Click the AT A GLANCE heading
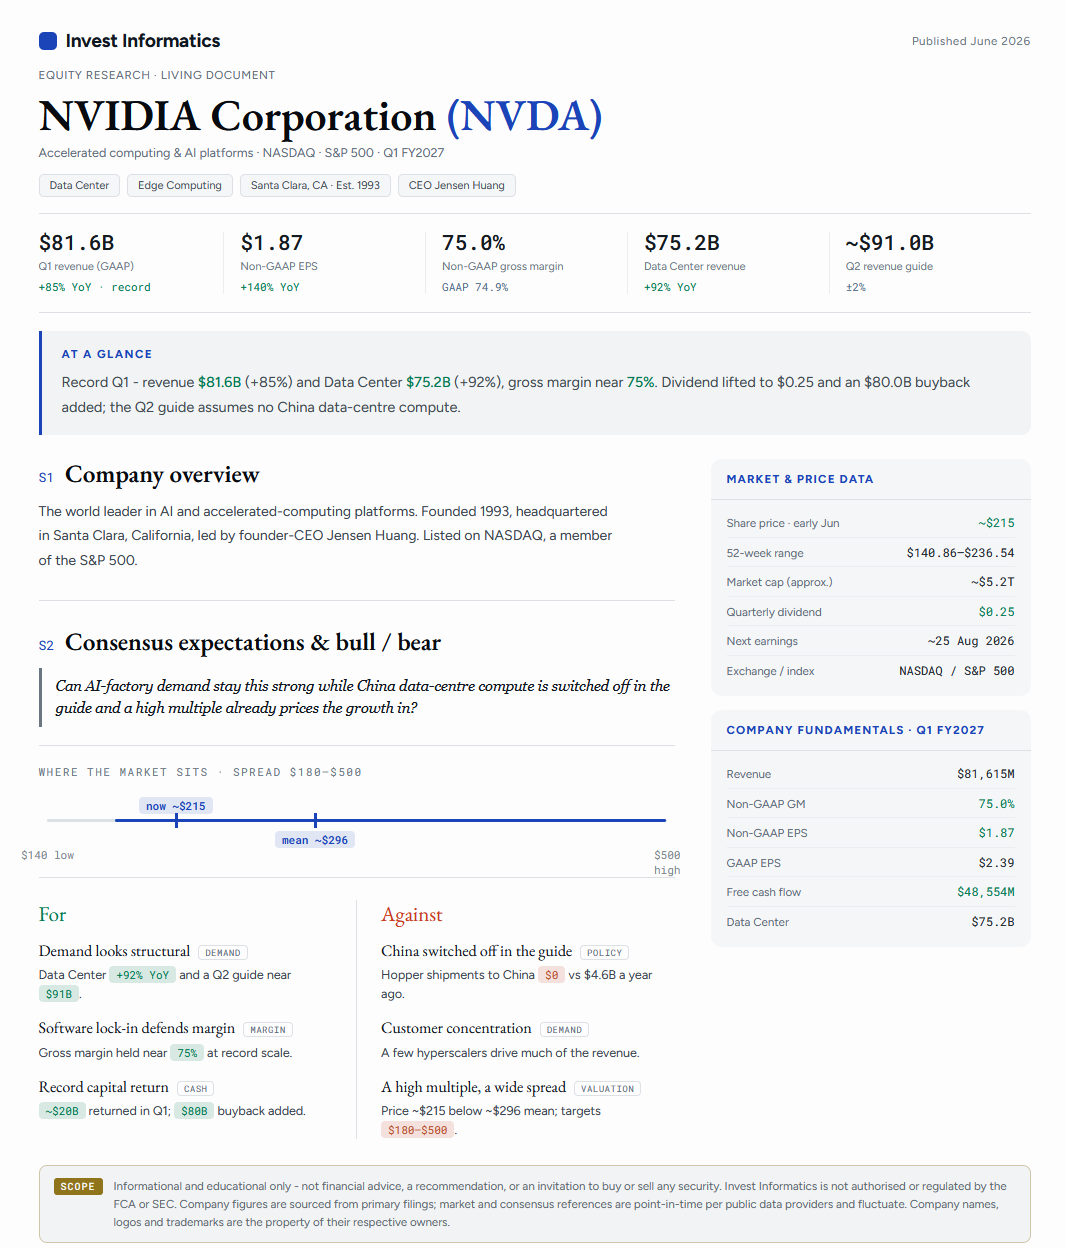 point(107,354)
